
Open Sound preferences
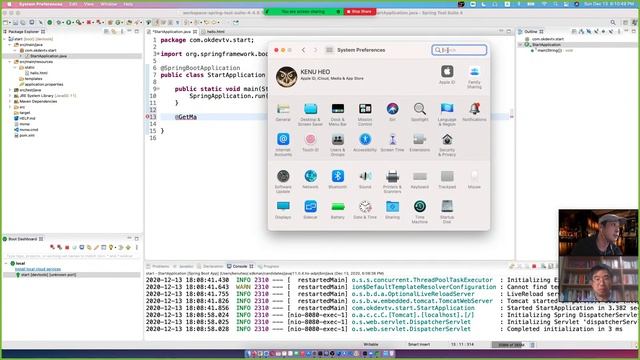point(365,179)
